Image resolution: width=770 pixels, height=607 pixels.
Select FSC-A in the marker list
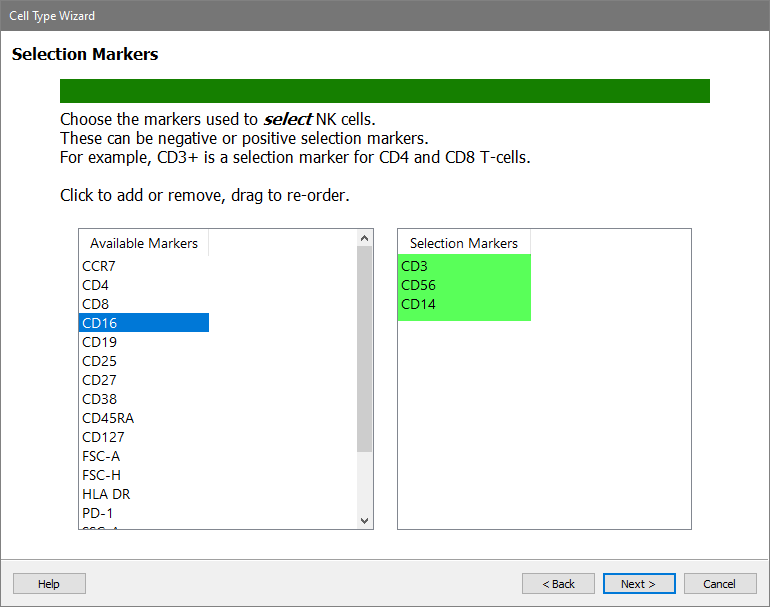[101, 456]
